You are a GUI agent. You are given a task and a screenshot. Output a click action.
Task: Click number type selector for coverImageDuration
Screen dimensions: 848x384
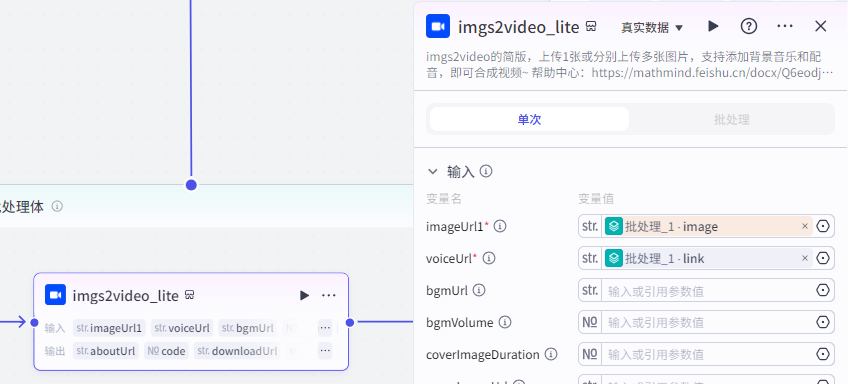click(590, 354)
